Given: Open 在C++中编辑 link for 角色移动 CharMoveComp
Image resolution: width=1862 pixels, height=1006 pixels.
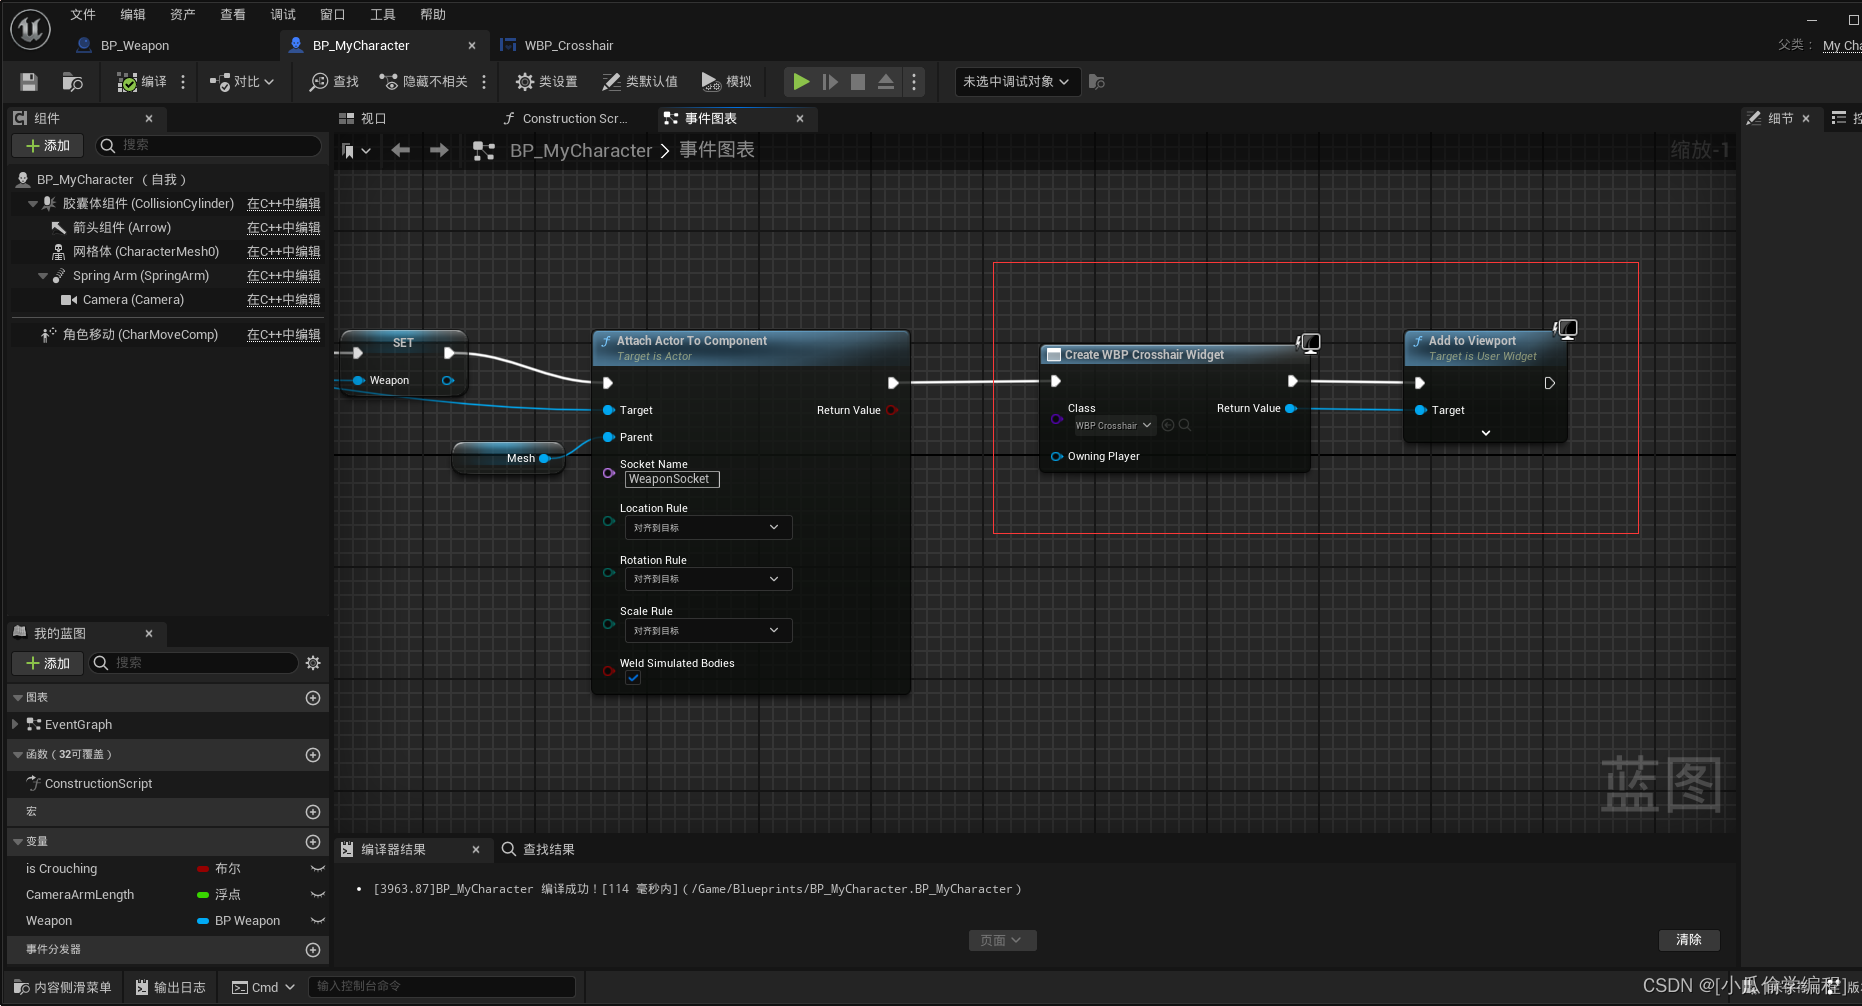Looking at the screenshot, I should (284, 335).
